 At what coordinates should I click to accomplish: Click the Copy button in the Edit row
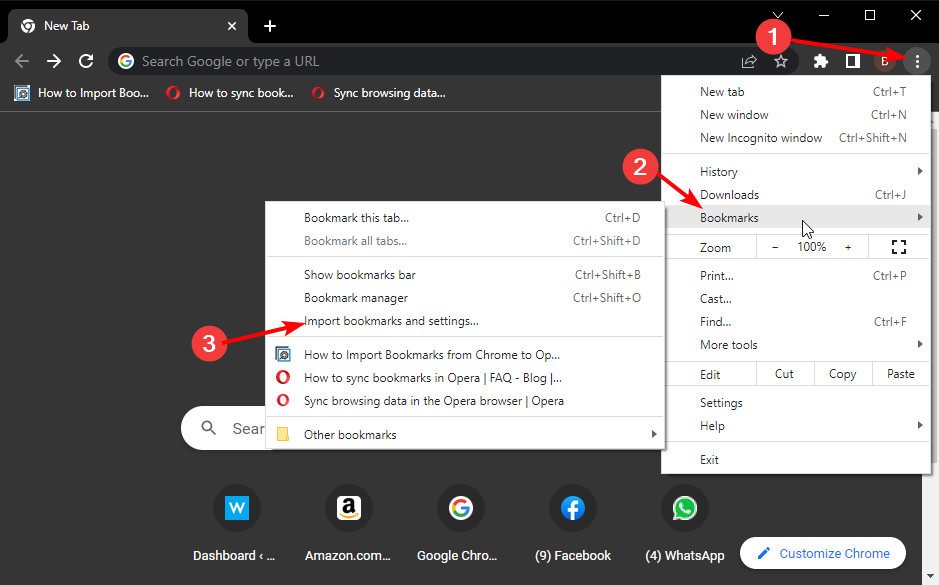pos(842,374)
